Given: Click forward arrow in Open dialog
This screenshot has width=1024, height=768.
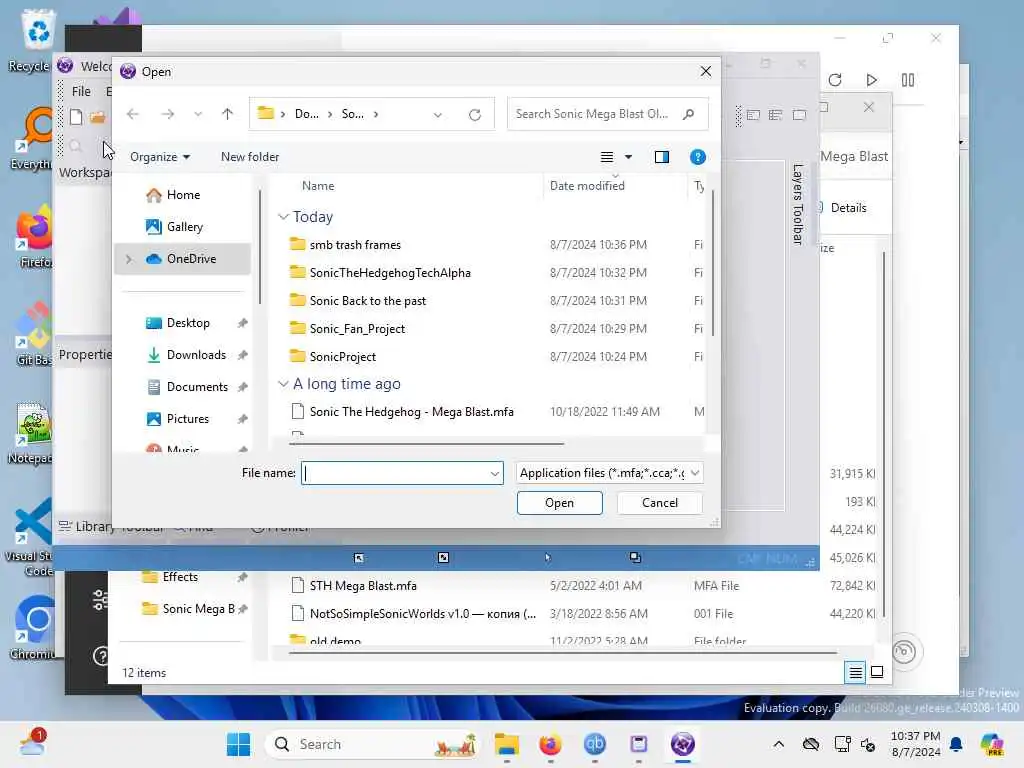Looking at the screenshot, I should coord(168,114).
